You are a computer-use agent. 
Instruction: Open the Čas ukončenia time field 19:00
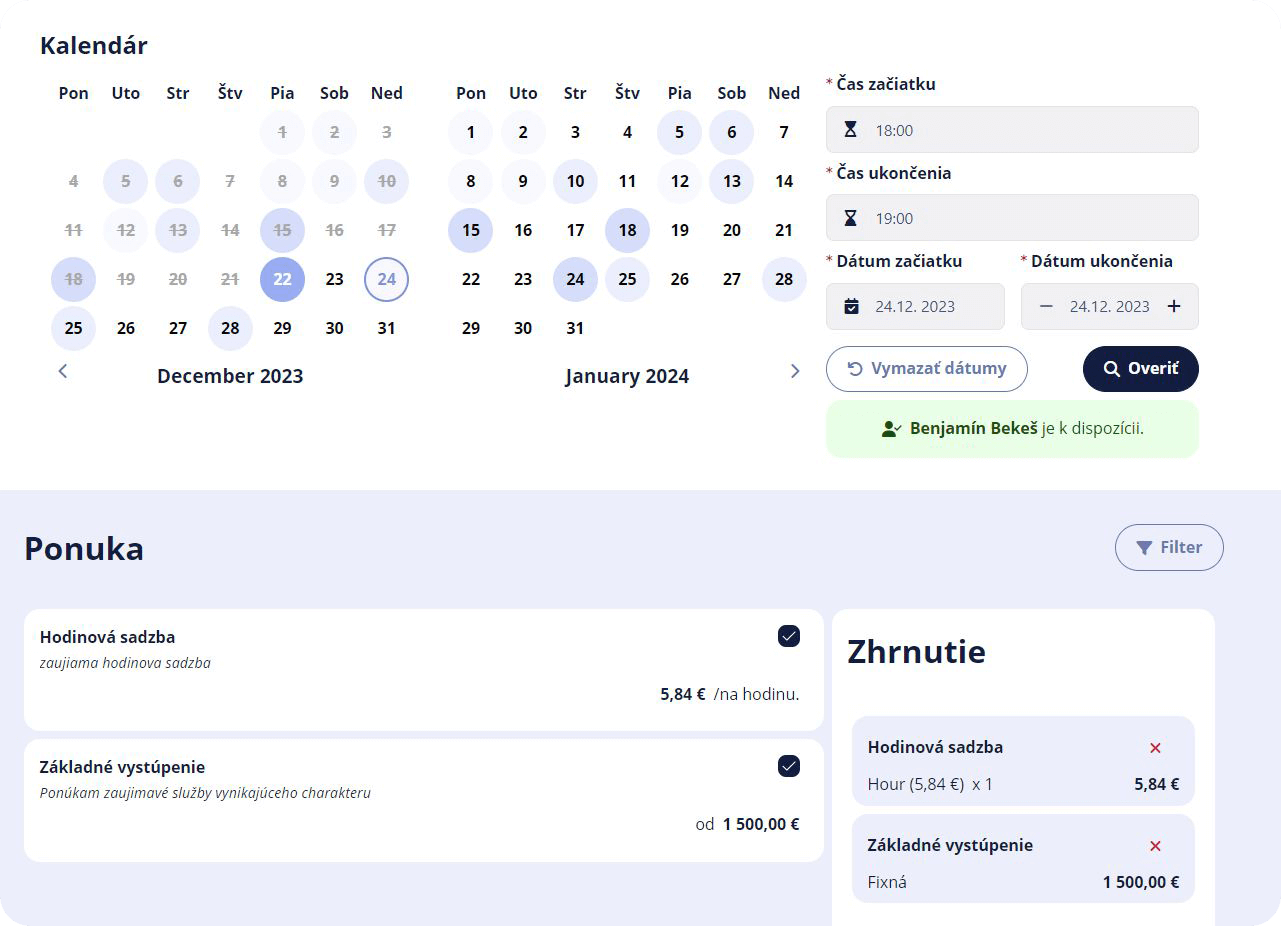pyautogui.click(x=1012, y=218)
